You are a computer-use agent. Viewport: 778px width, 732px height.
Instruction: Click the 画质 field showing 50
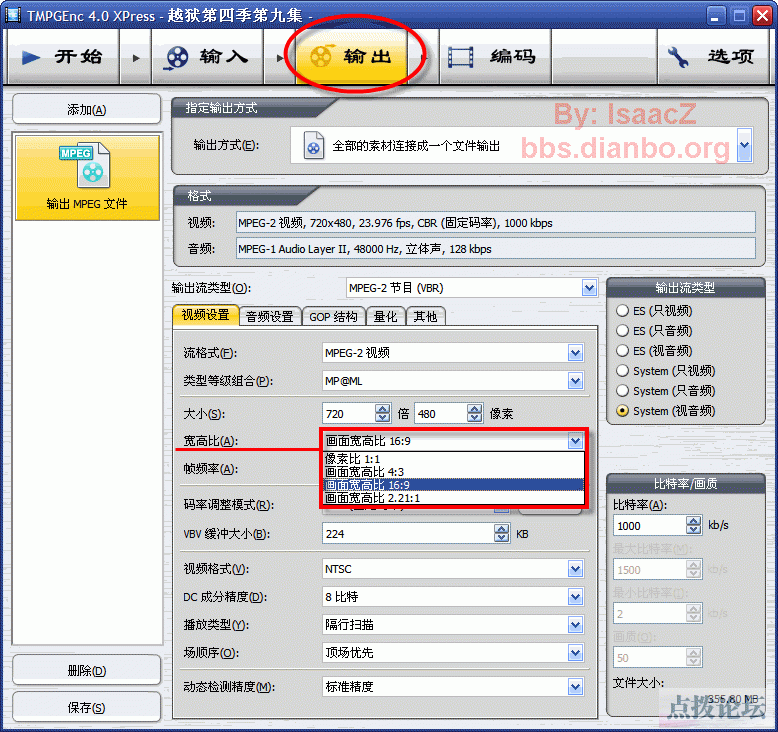click(650, 658)
